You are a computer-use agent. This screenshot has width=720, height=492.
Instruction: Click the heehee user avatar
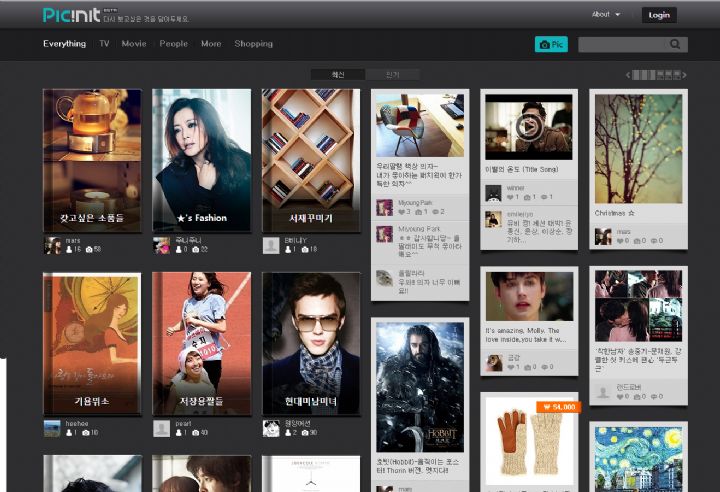coord(53,428)
